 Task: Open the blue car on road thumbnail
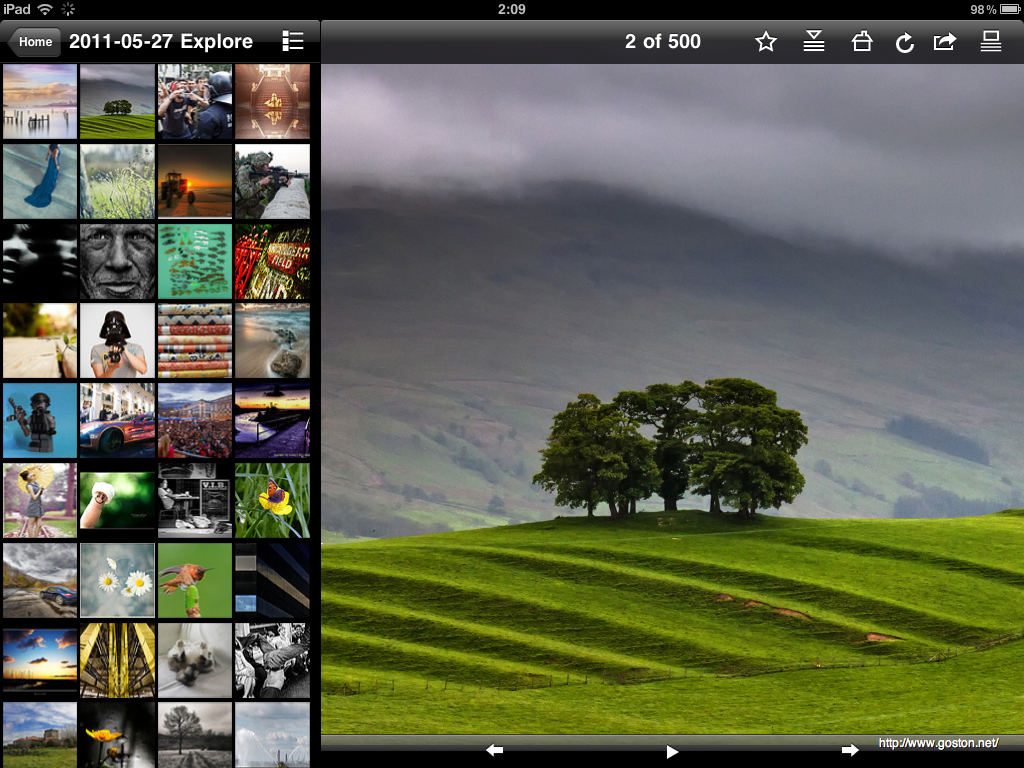pos(40,581)
